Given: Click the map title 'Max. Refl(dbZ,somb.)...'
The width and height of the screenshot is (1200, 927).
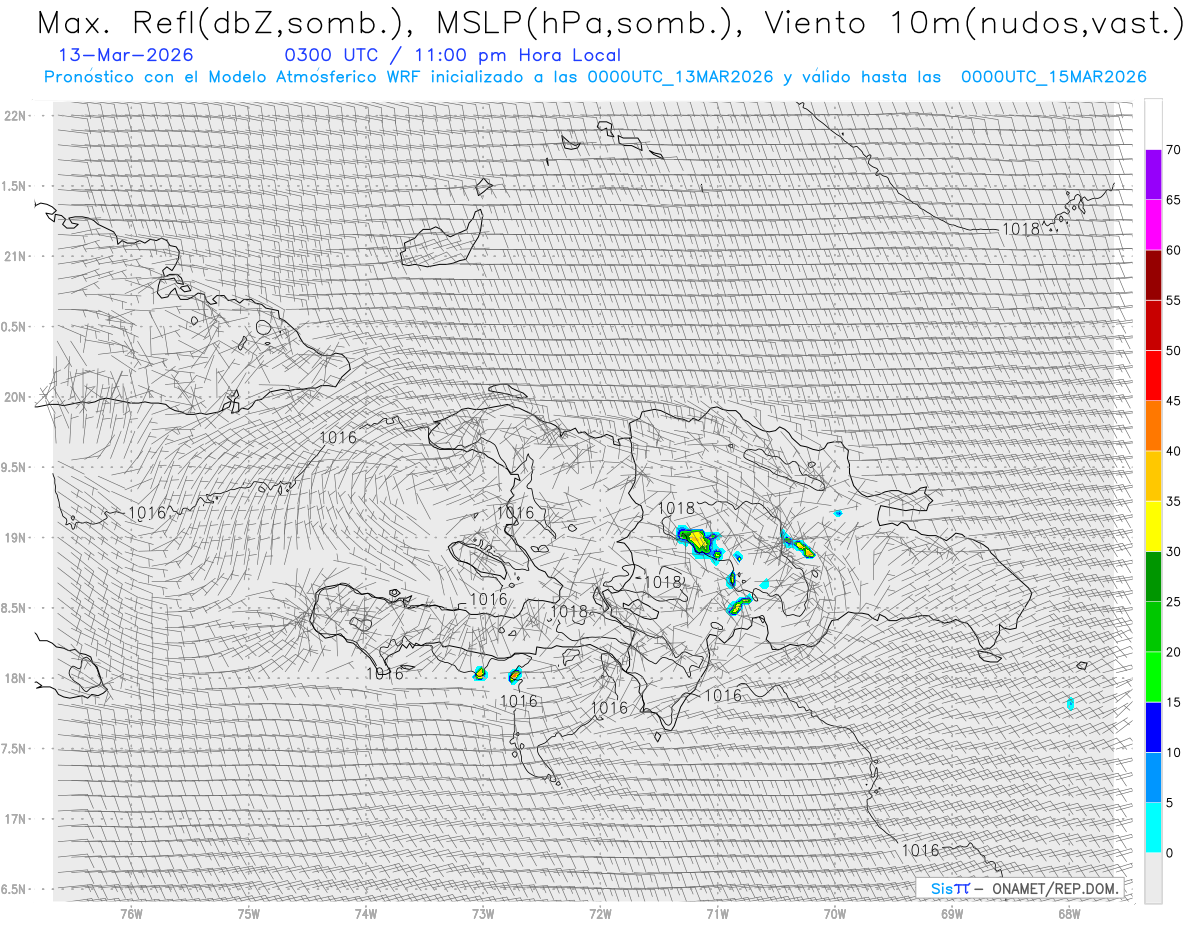Looking at the screenshot, I should (x=611, y=22).
